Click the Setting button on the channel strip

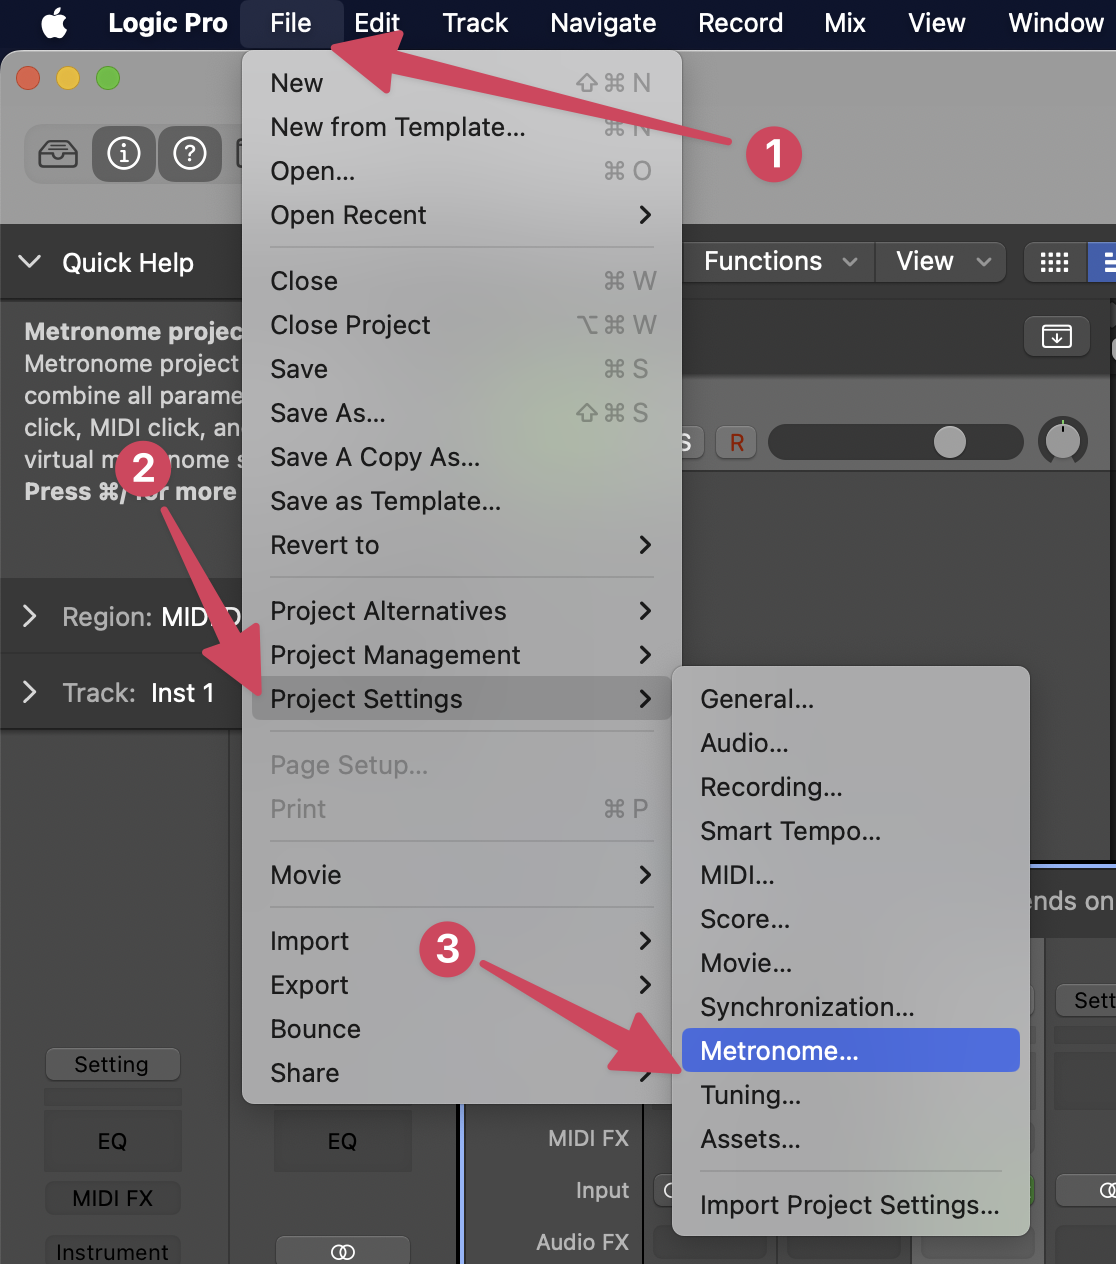click(x=112, y=1064)
